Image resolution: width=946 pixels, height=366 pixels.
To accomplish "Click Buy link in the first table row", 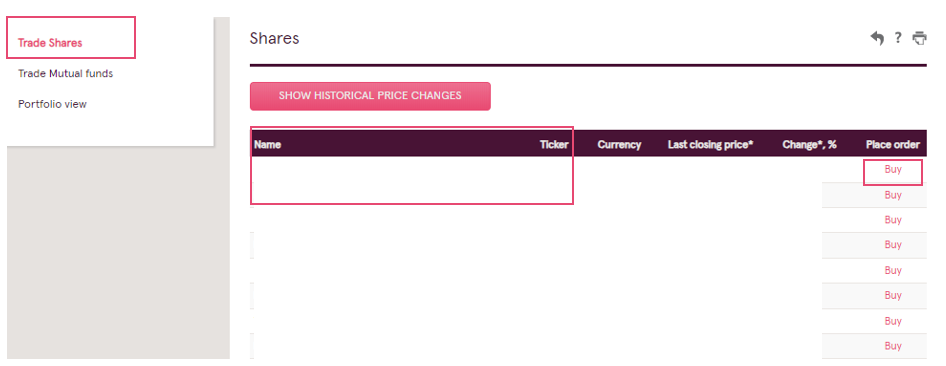I will pos(893,169).
